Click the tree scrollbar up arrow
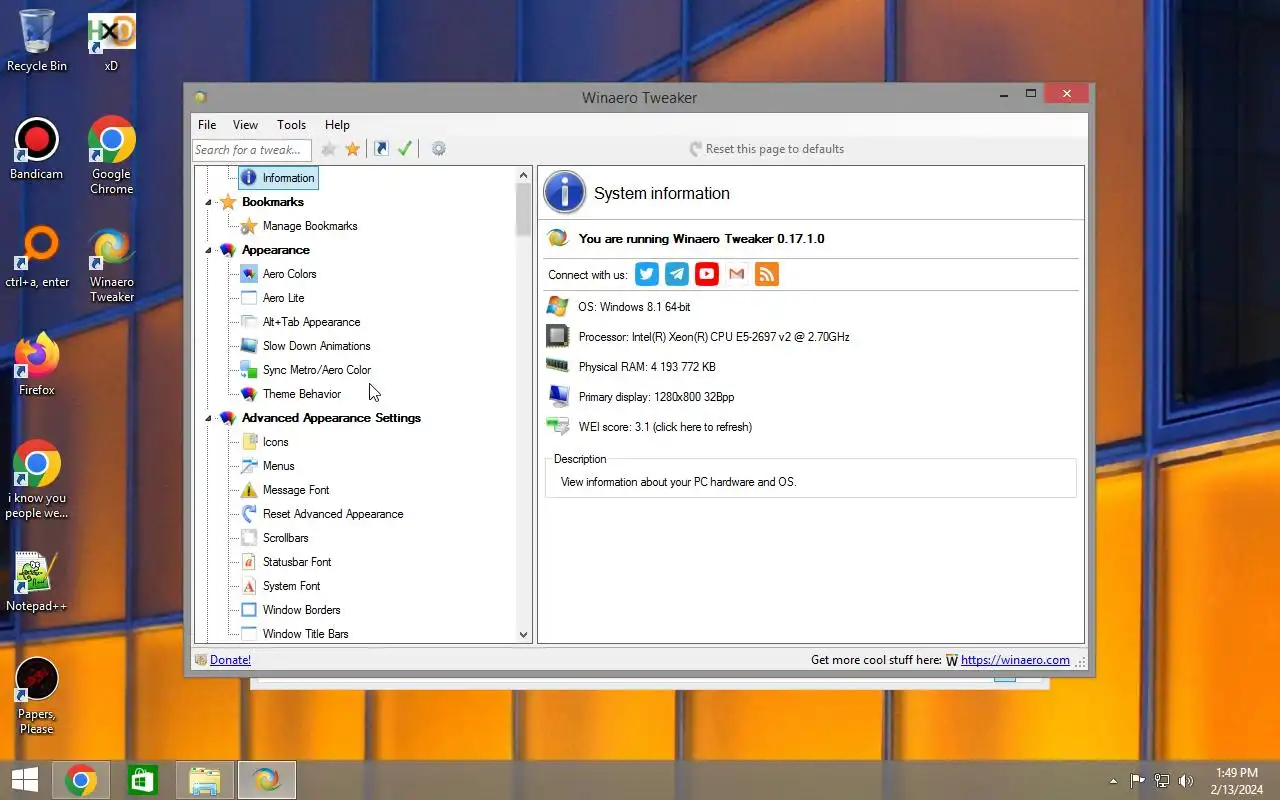The image size is (1280, 800). (x=523, y=175)
